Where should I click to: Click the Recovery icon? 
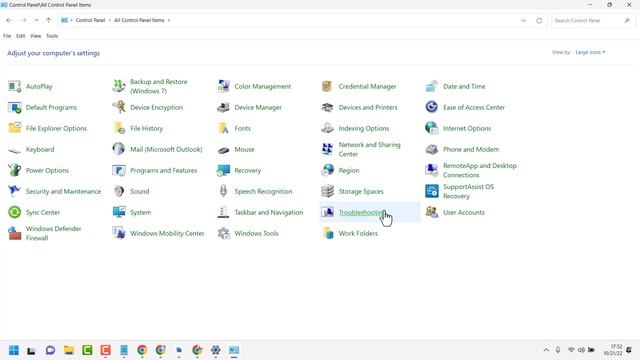223,170
